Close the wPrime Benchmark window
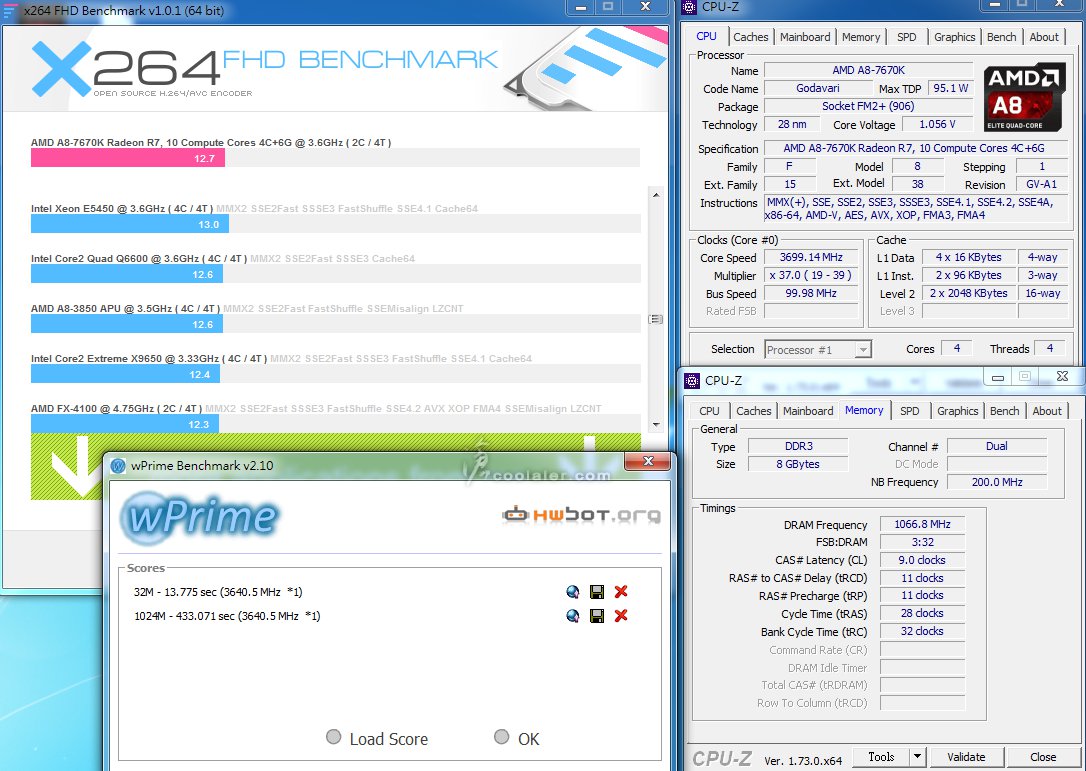1086x771 pixels. click(x=648, y=461)
